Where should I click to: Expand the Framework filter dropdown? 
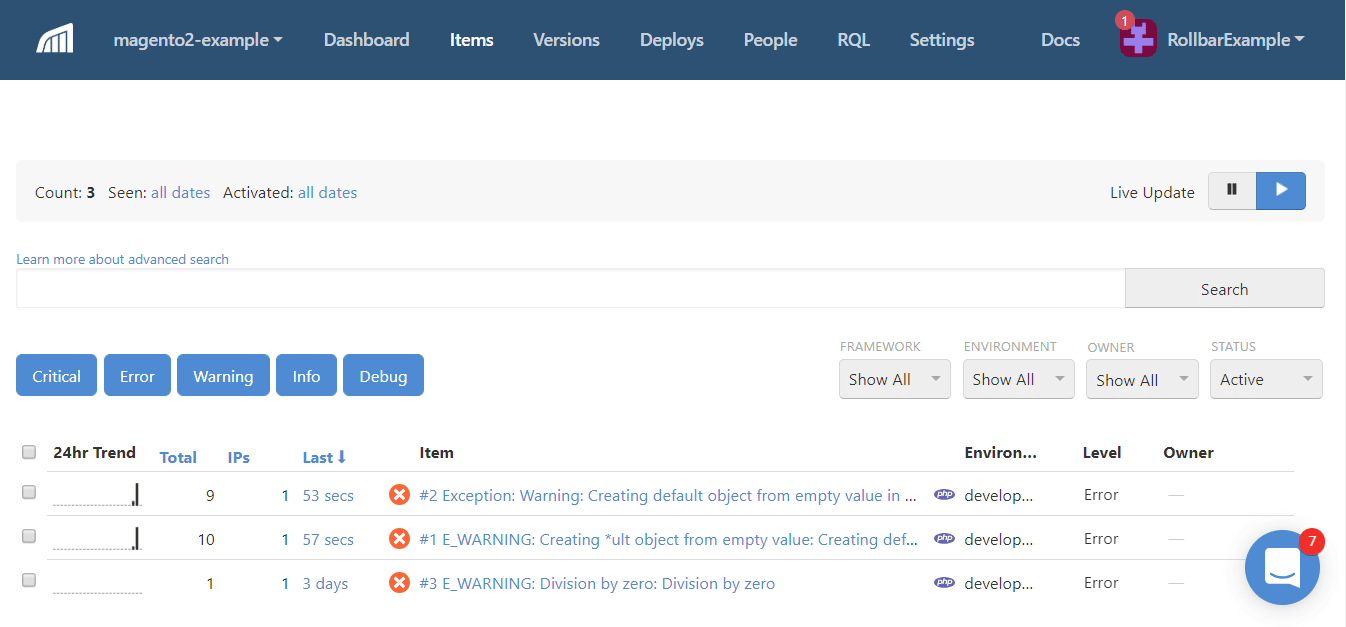tap(894, 380)
